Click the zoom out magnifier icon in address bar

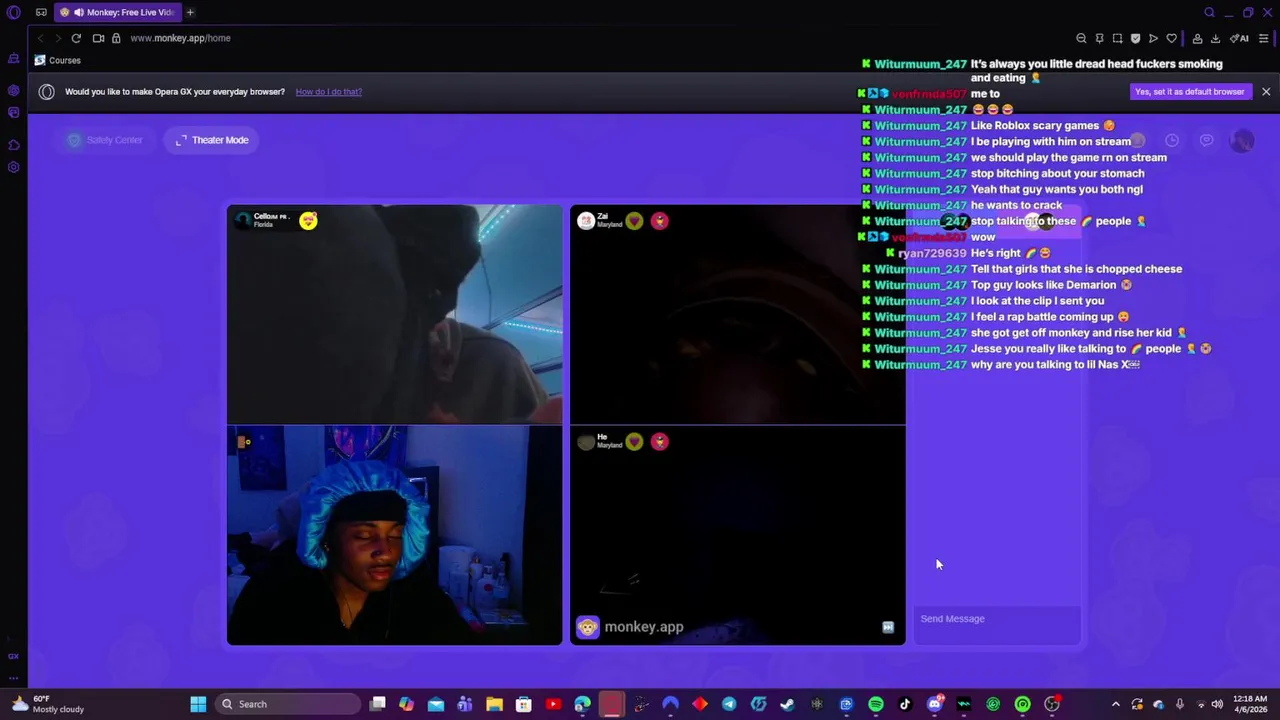[1081, 38]
